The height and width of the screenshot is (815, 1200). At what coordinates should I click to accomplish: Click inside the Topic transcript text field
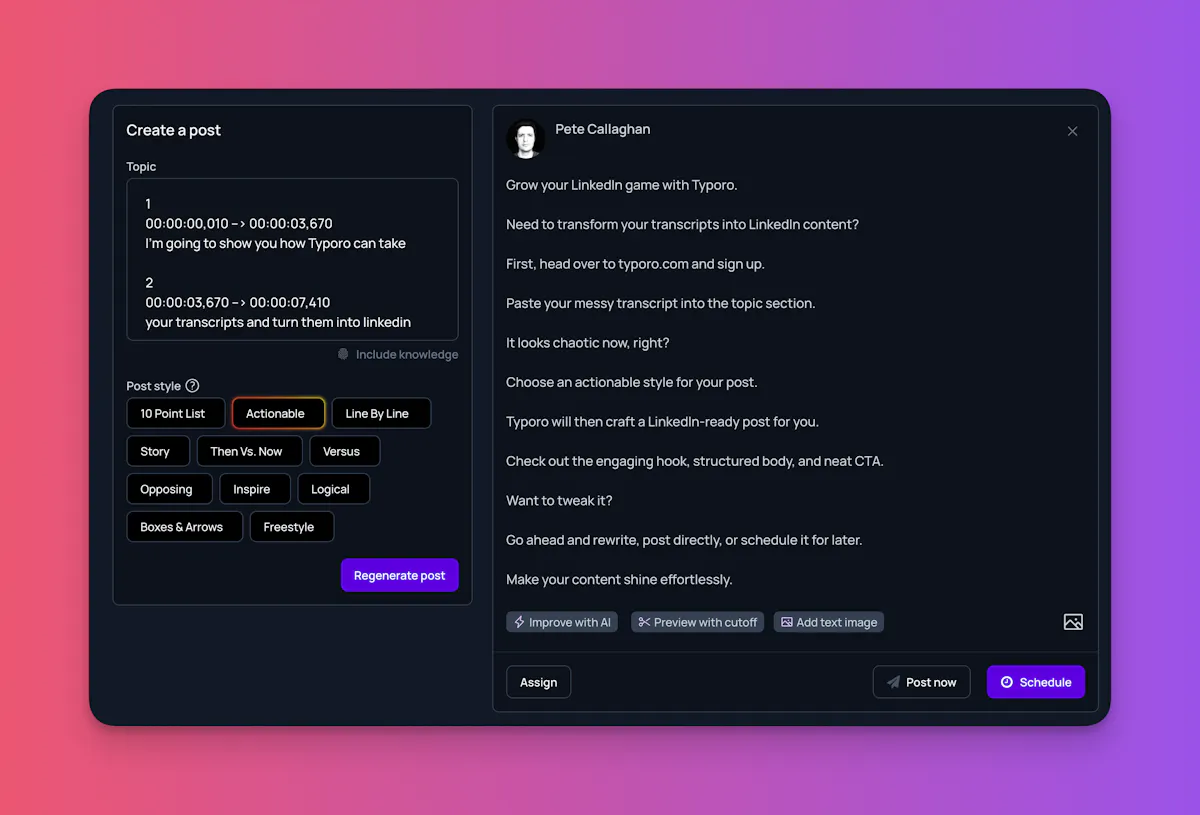(x=292, y=260)
